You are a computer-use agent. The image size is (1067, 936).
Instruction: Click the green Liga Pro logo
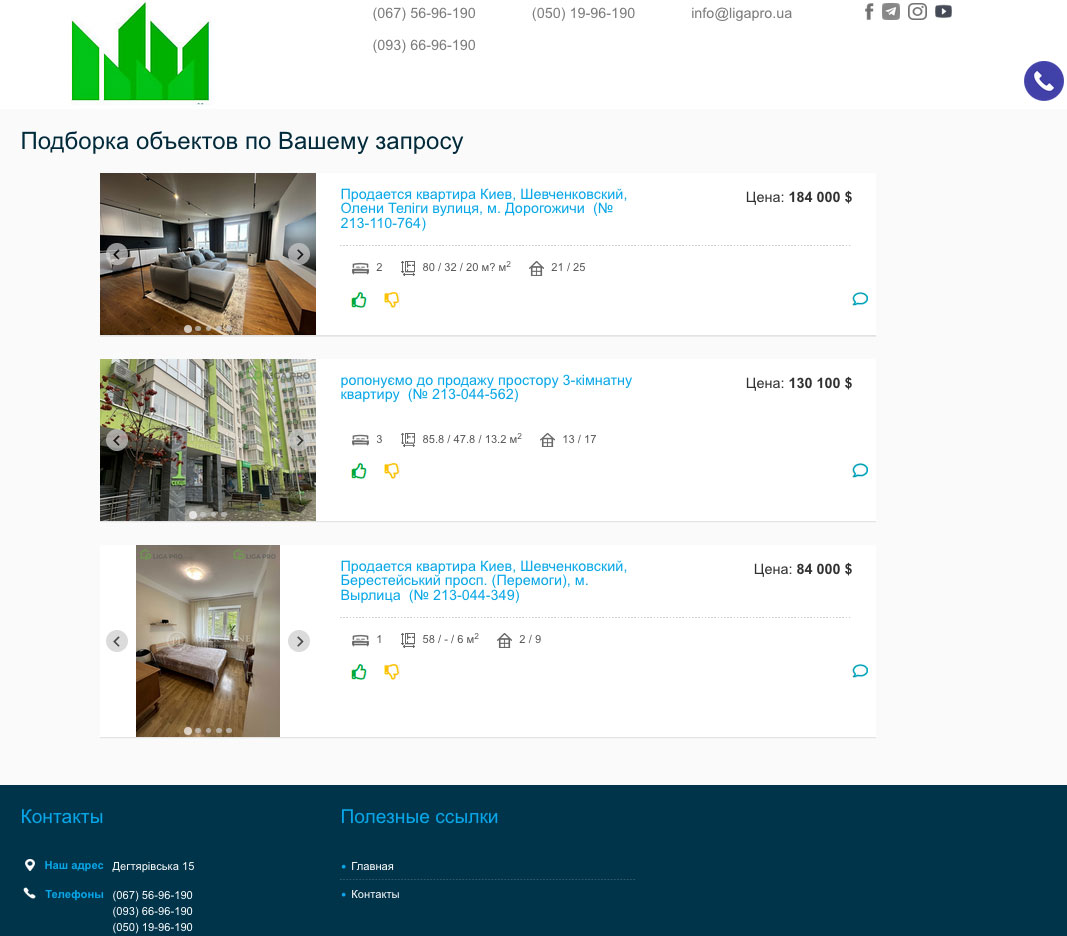point(140,52)
